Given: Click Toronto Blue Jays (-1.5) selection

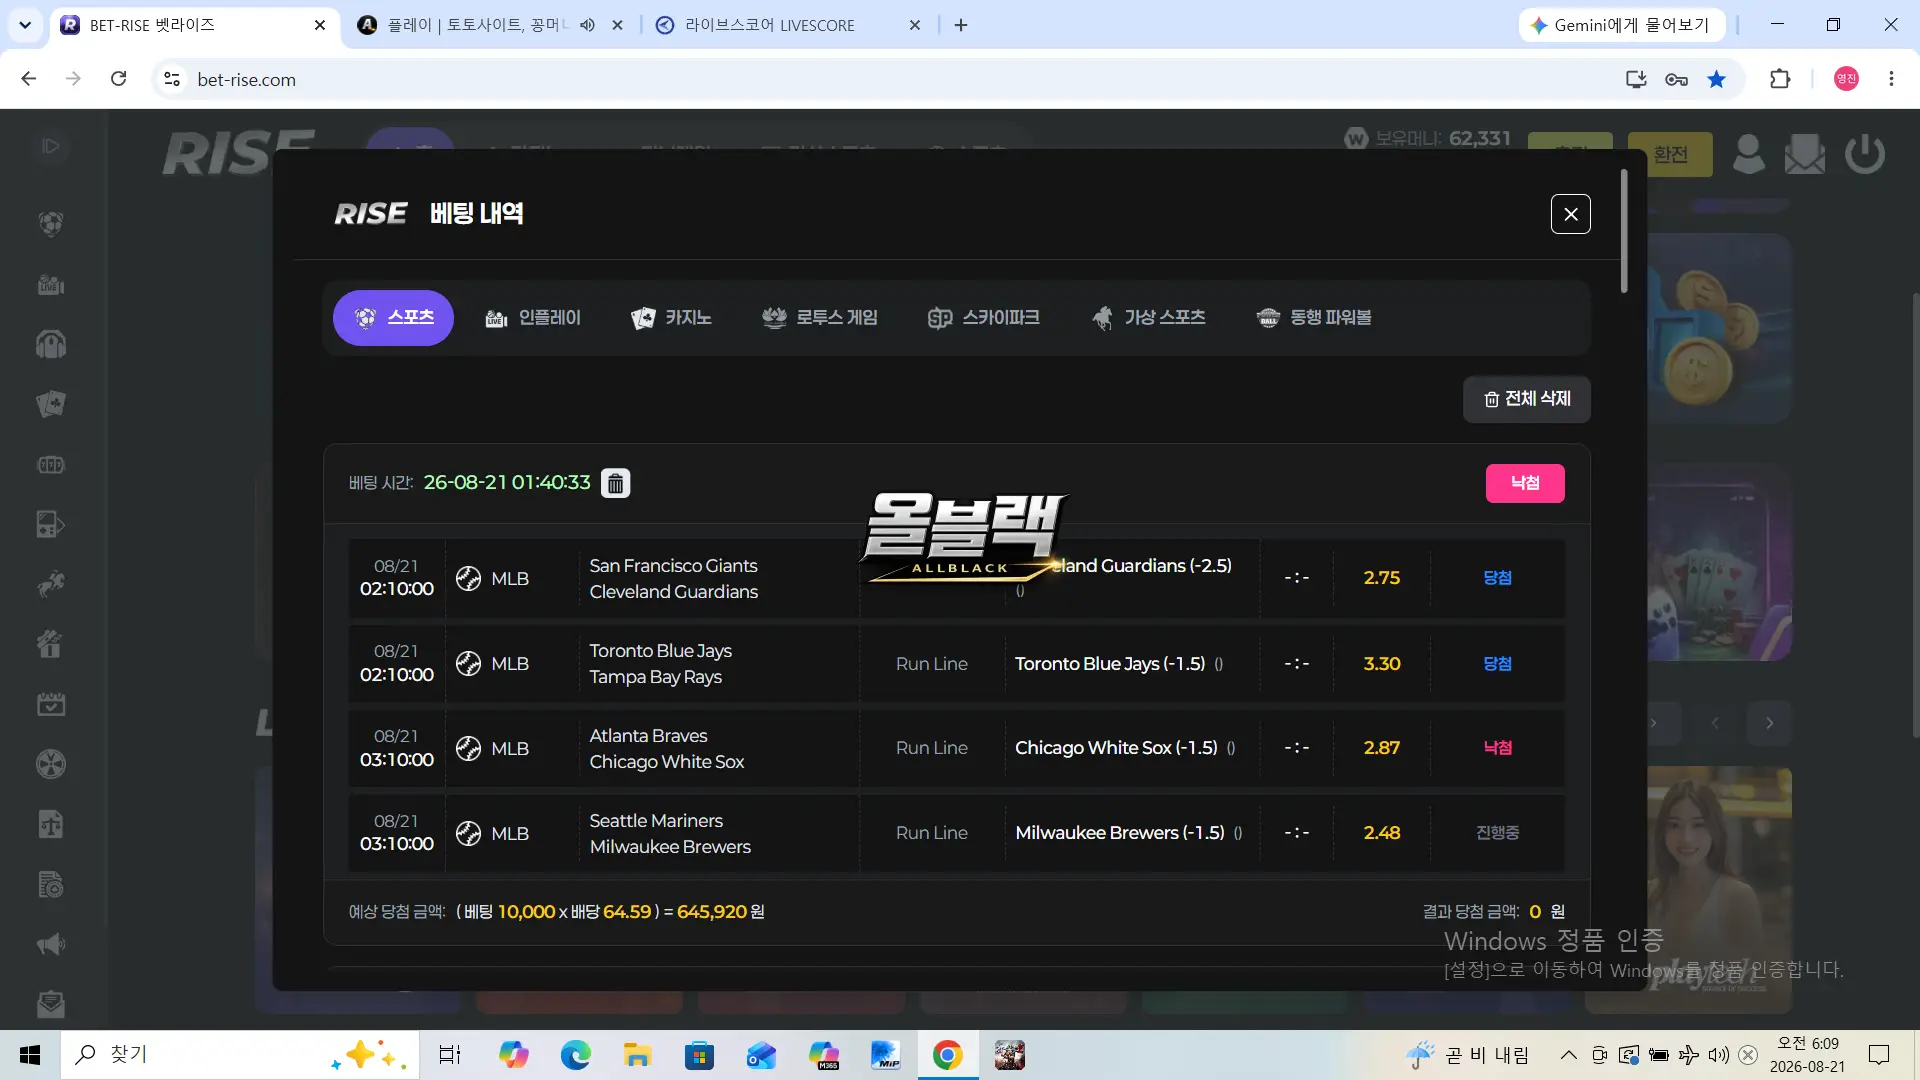Looking at the screenshot, I should (x=1110, y=664).
